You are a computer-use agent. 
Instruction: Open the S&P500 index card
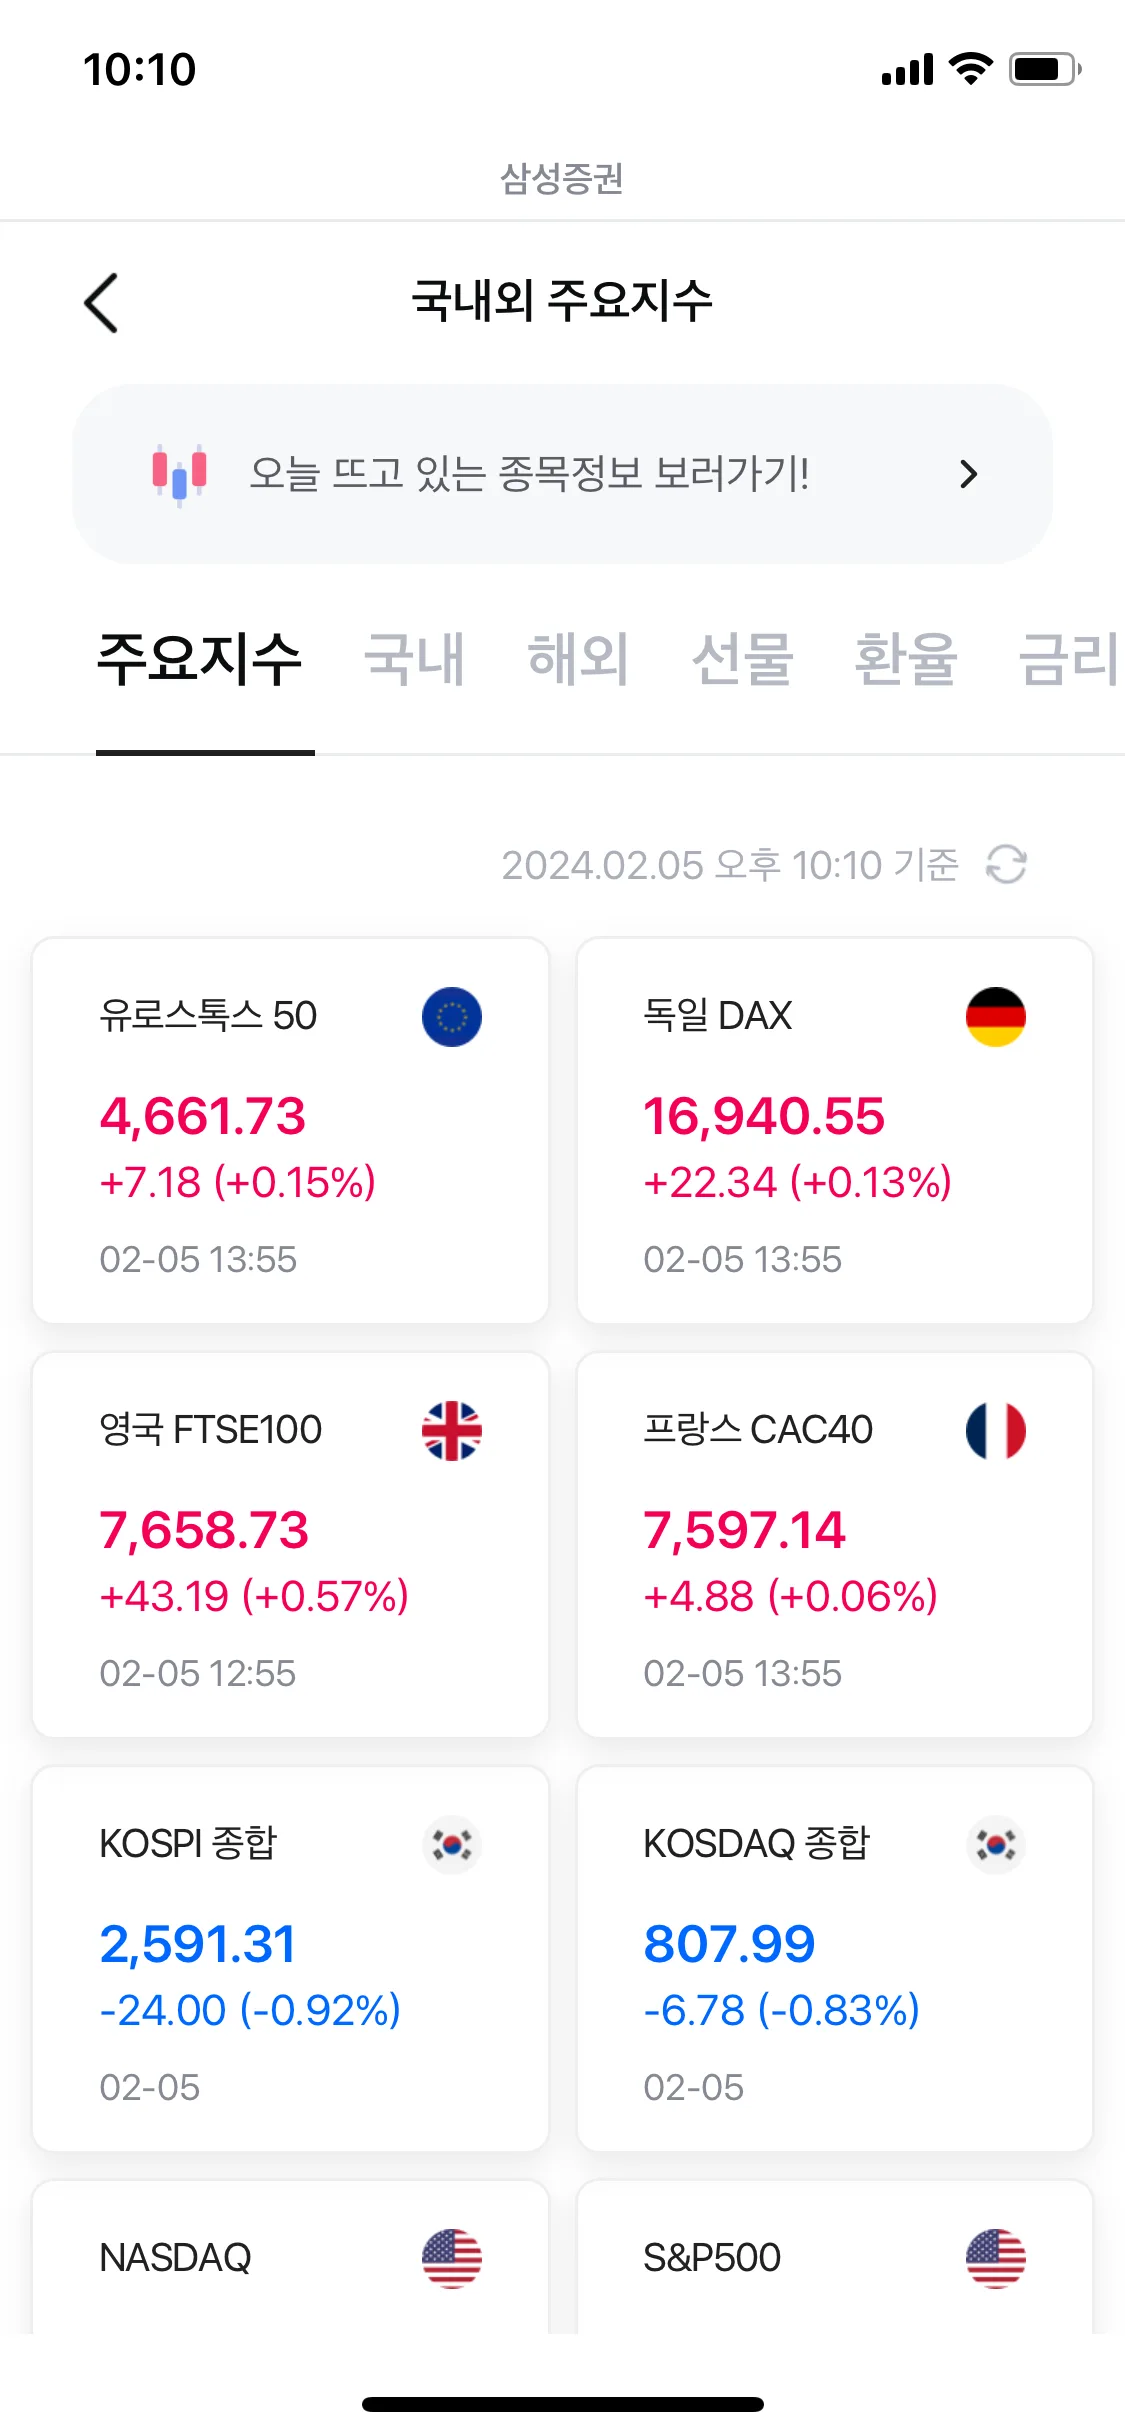click(835, 2258)
